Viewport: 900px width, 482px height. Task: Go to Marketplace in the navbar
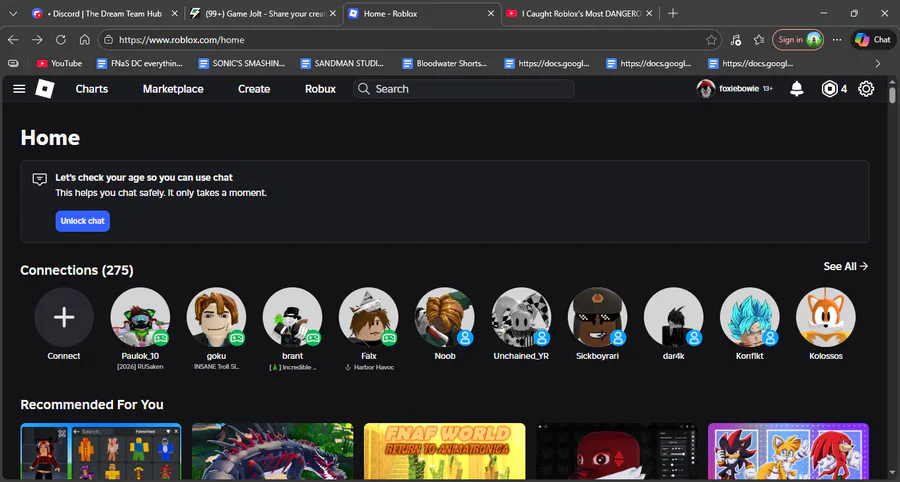(173, 89)
